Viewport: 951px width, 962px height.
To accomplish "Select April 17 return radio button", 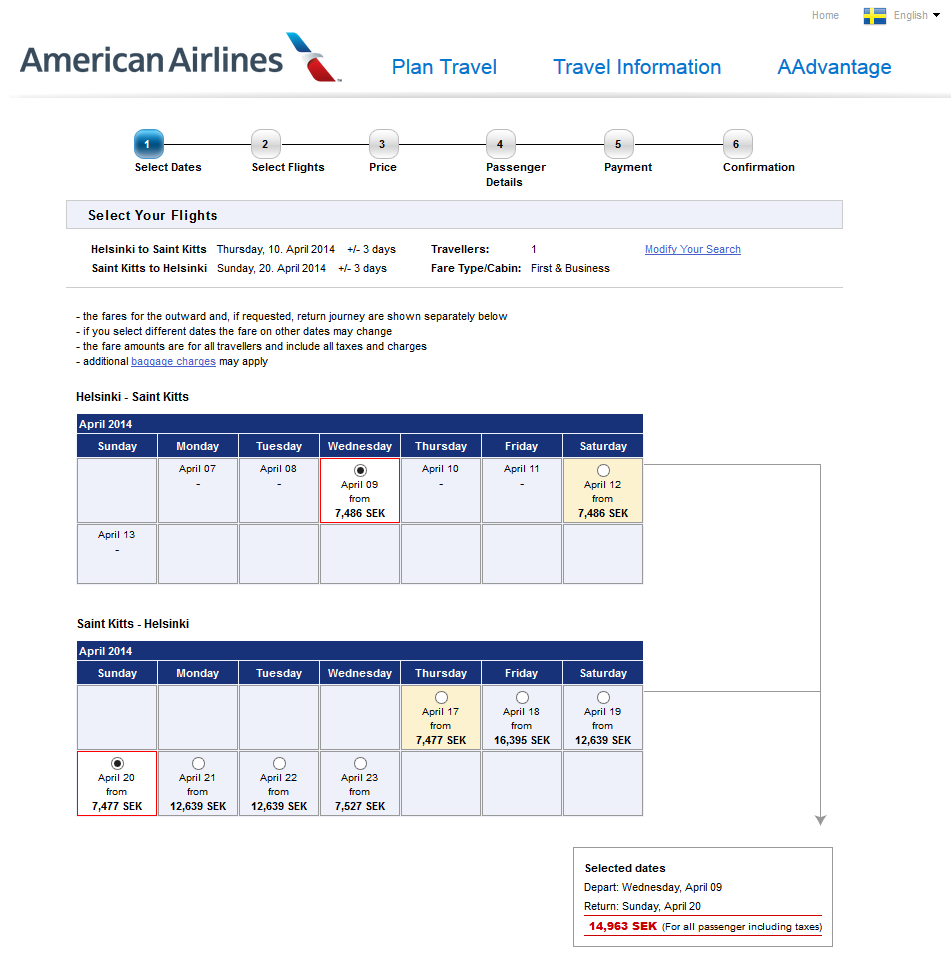I will point(441,697).
